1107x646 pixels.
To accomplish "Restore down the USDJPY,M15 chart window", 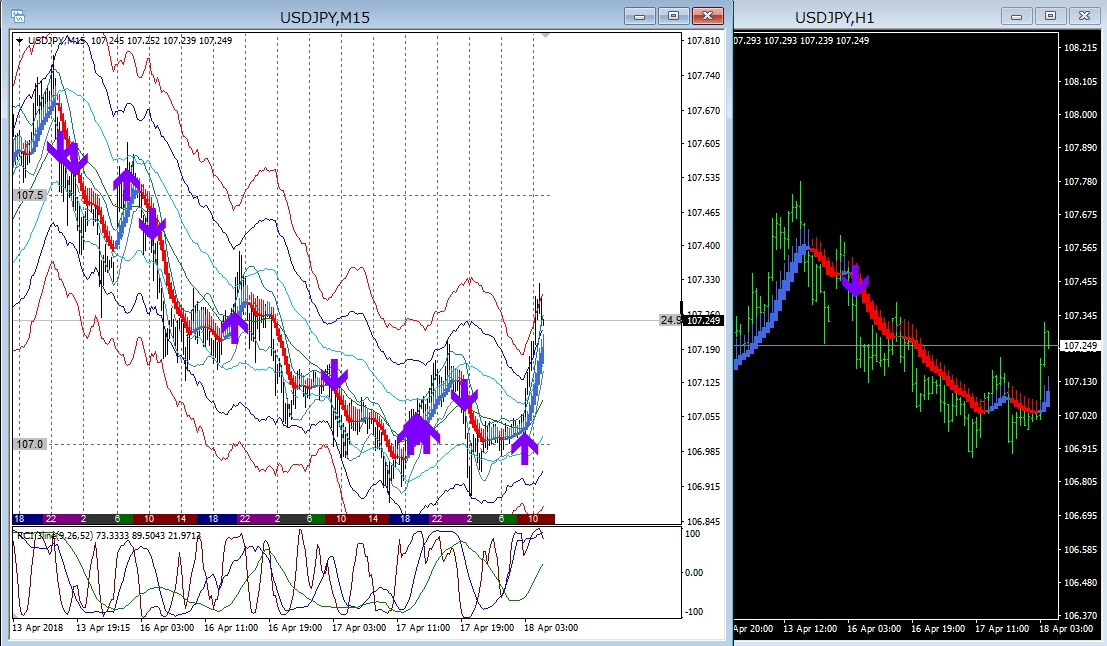I will (673, 16).
